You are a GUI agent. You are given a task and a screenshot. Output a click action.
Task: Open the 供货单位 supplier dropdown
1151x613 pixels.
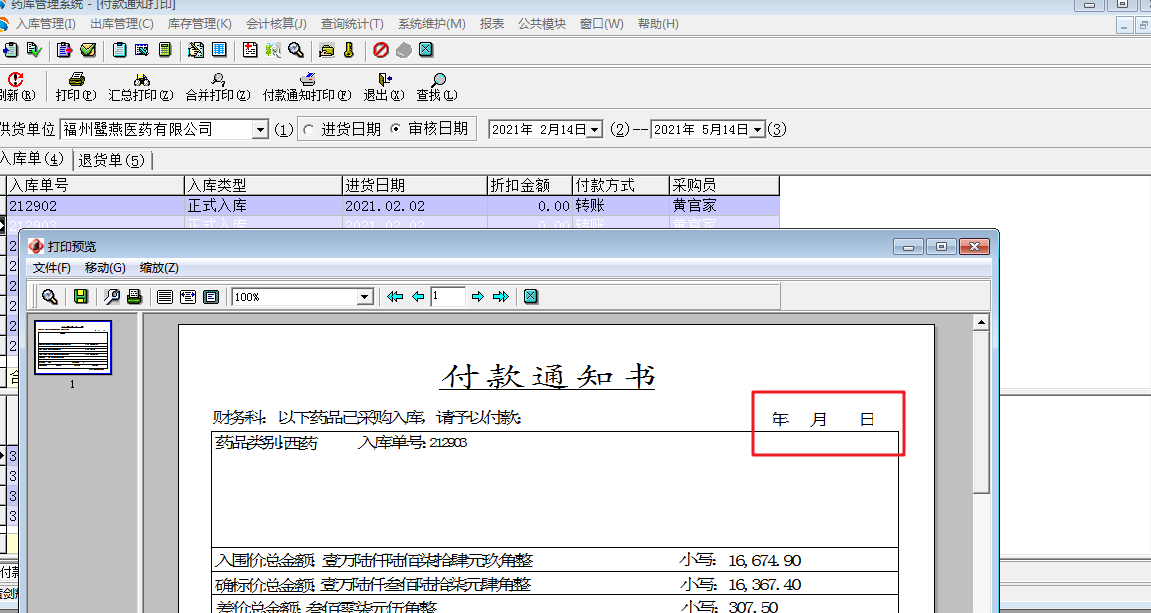click(260, 130)
